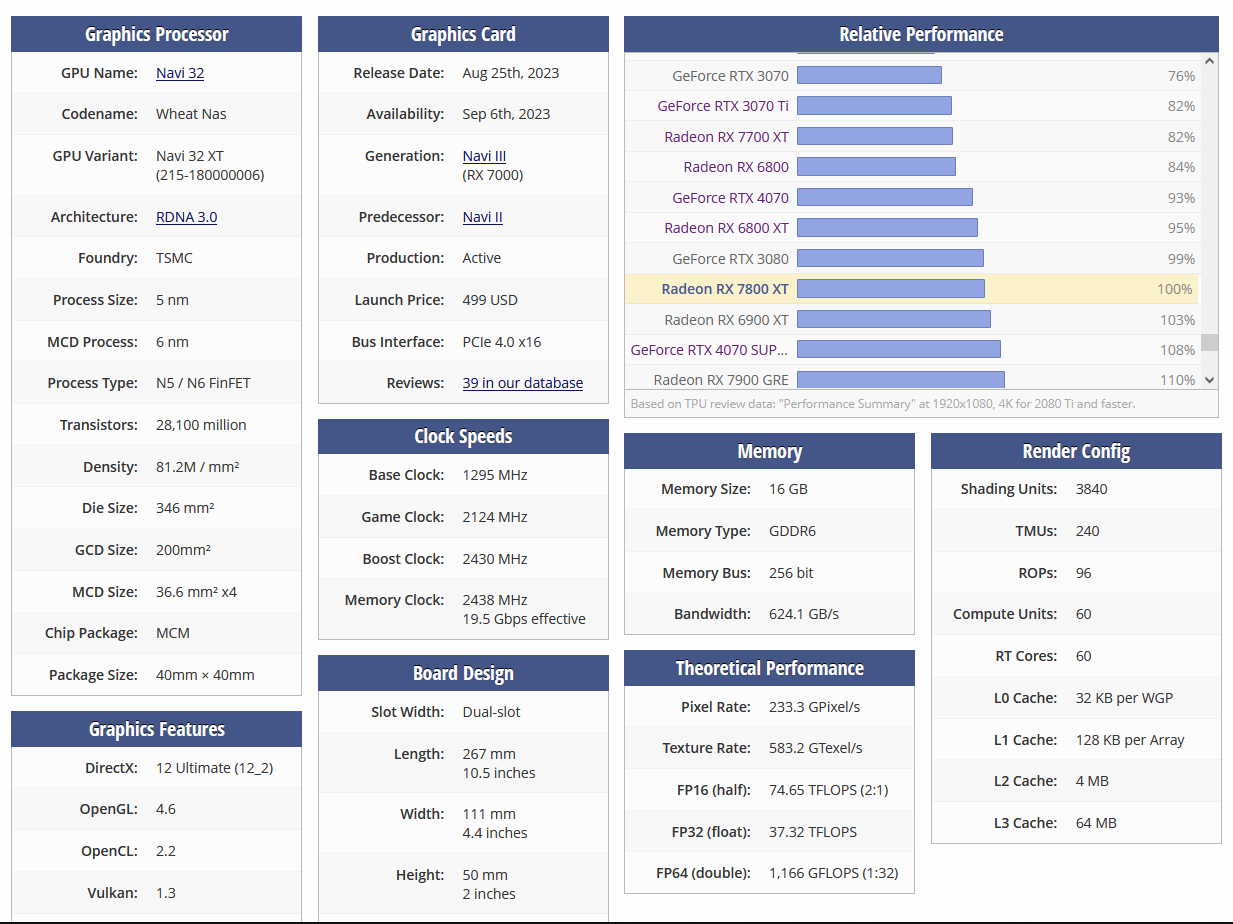Click the 64 MB L3 cache value
Image resolution: width=1233 pixels, height=924 pixels.
[x=1096, y=823]
